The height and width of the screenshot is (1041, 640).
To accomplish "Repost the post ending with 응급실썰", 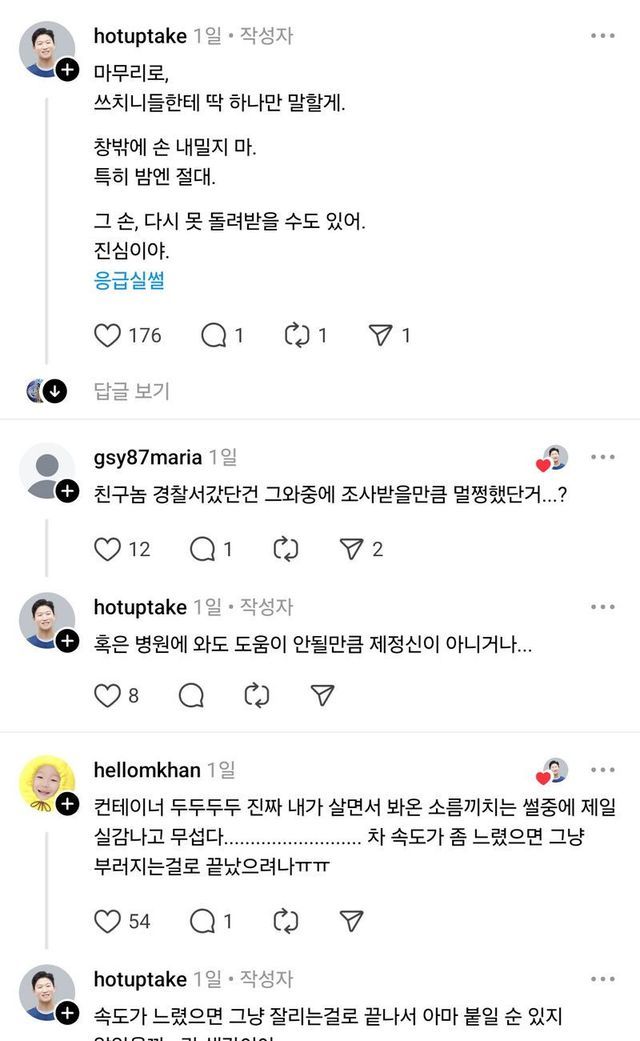I will 298,336.
